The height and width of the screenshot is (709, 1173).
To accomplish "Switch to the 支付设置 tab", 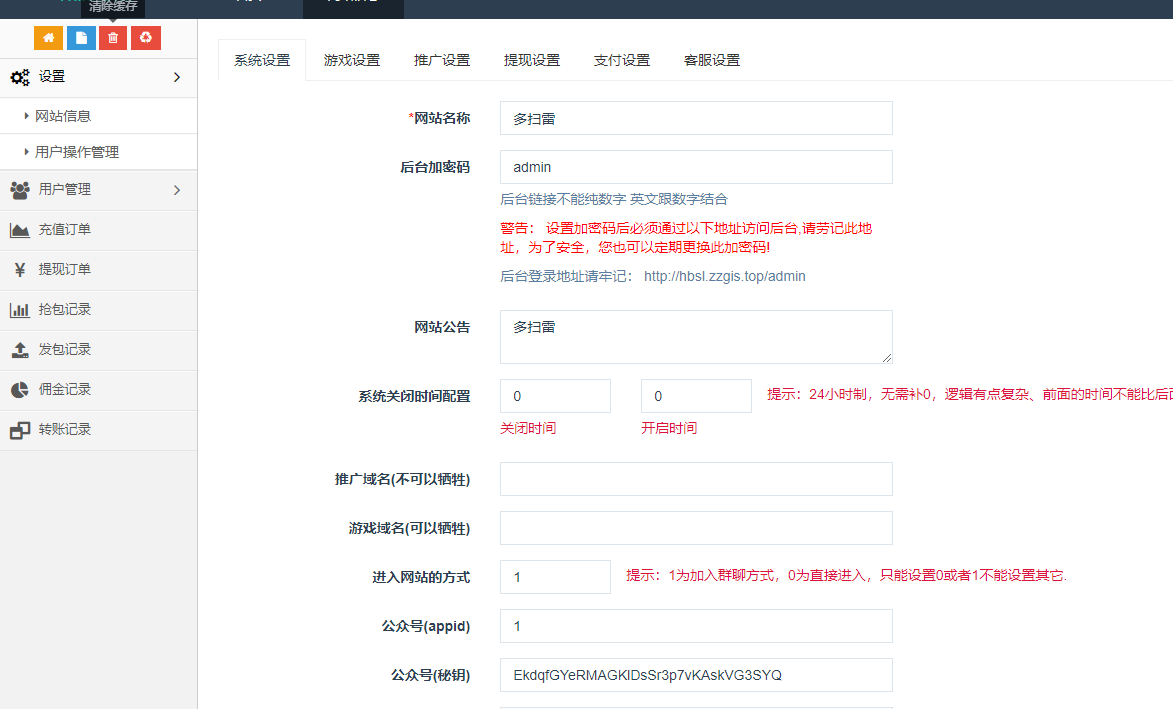I will click(622, 60).
